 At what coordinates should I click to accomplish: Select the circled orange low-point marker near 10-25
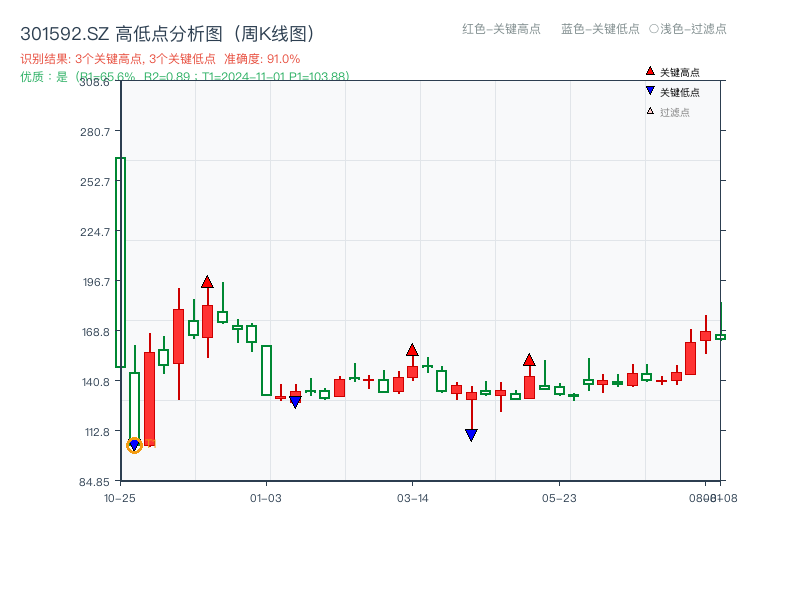tap(135, 446)
